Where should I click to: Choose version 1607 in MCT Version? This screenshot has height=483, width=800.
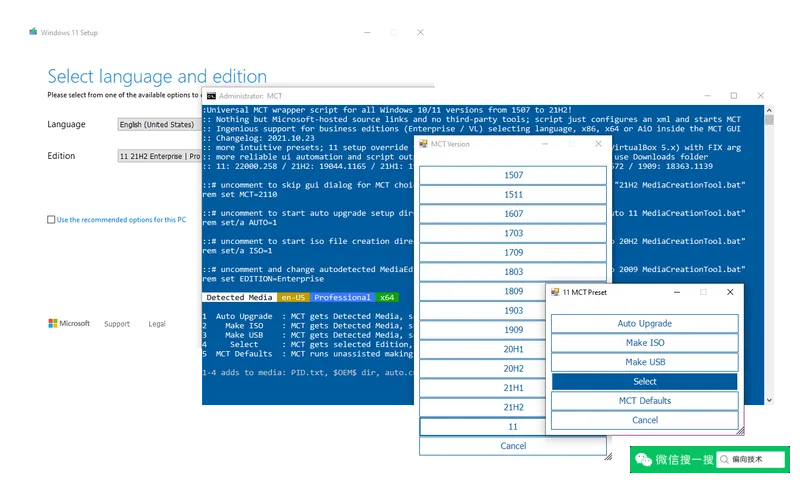pyautogui.click(x=513, y=214)
